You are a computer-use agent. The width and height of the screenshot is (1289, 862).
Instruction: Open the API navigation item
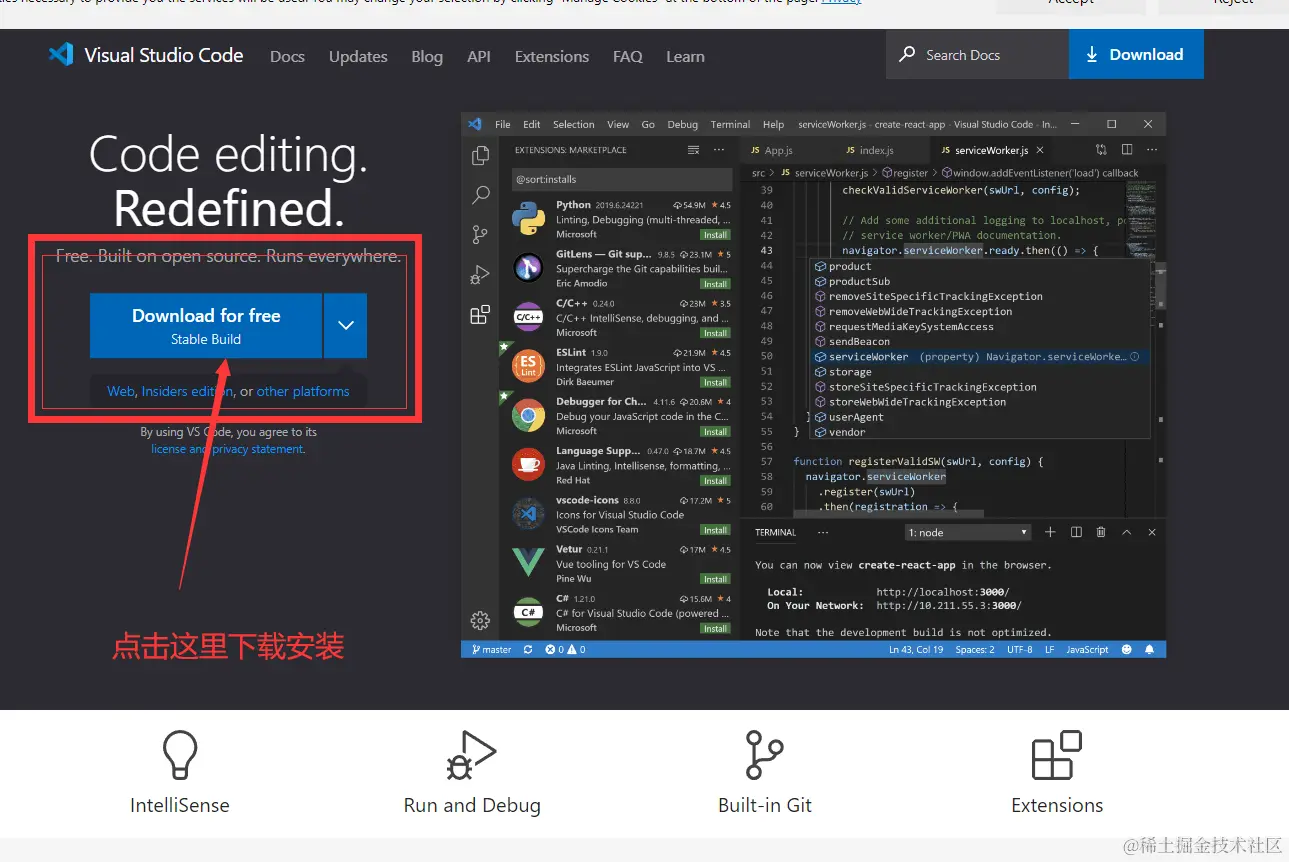(x=479, y=57)
